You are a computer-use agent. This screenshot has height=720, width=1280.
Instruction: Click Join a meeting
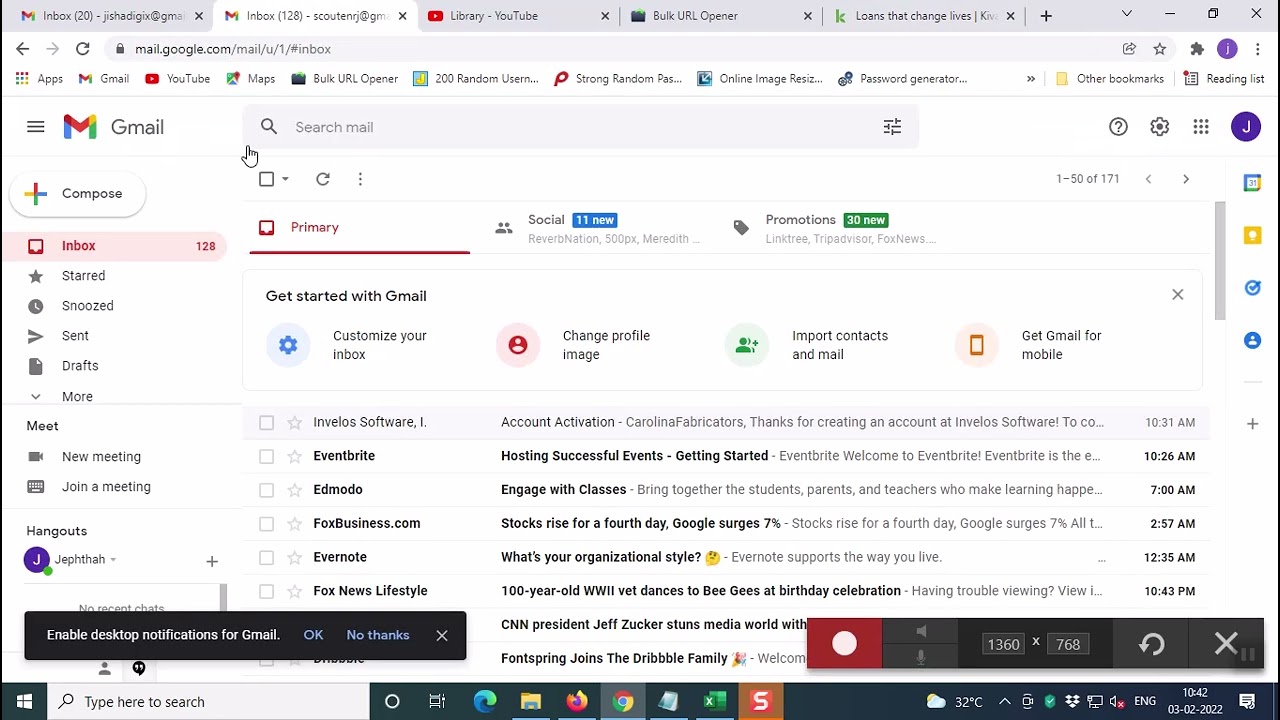[106, 487]
